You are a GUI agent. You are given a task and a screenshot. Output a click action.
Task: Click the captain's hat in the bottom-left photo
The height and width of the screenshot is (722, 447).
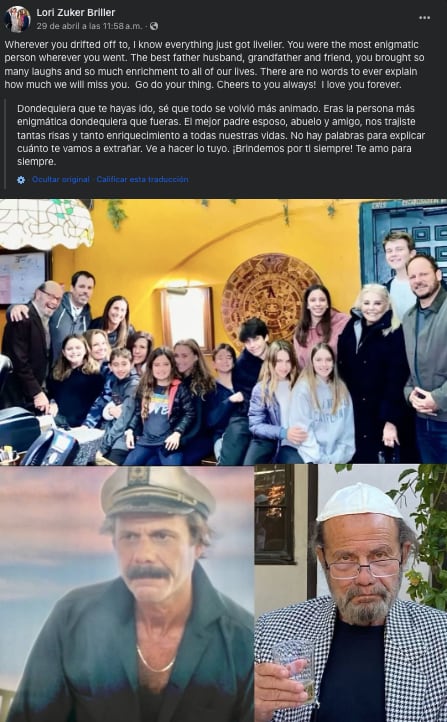[x=157, y=493]
